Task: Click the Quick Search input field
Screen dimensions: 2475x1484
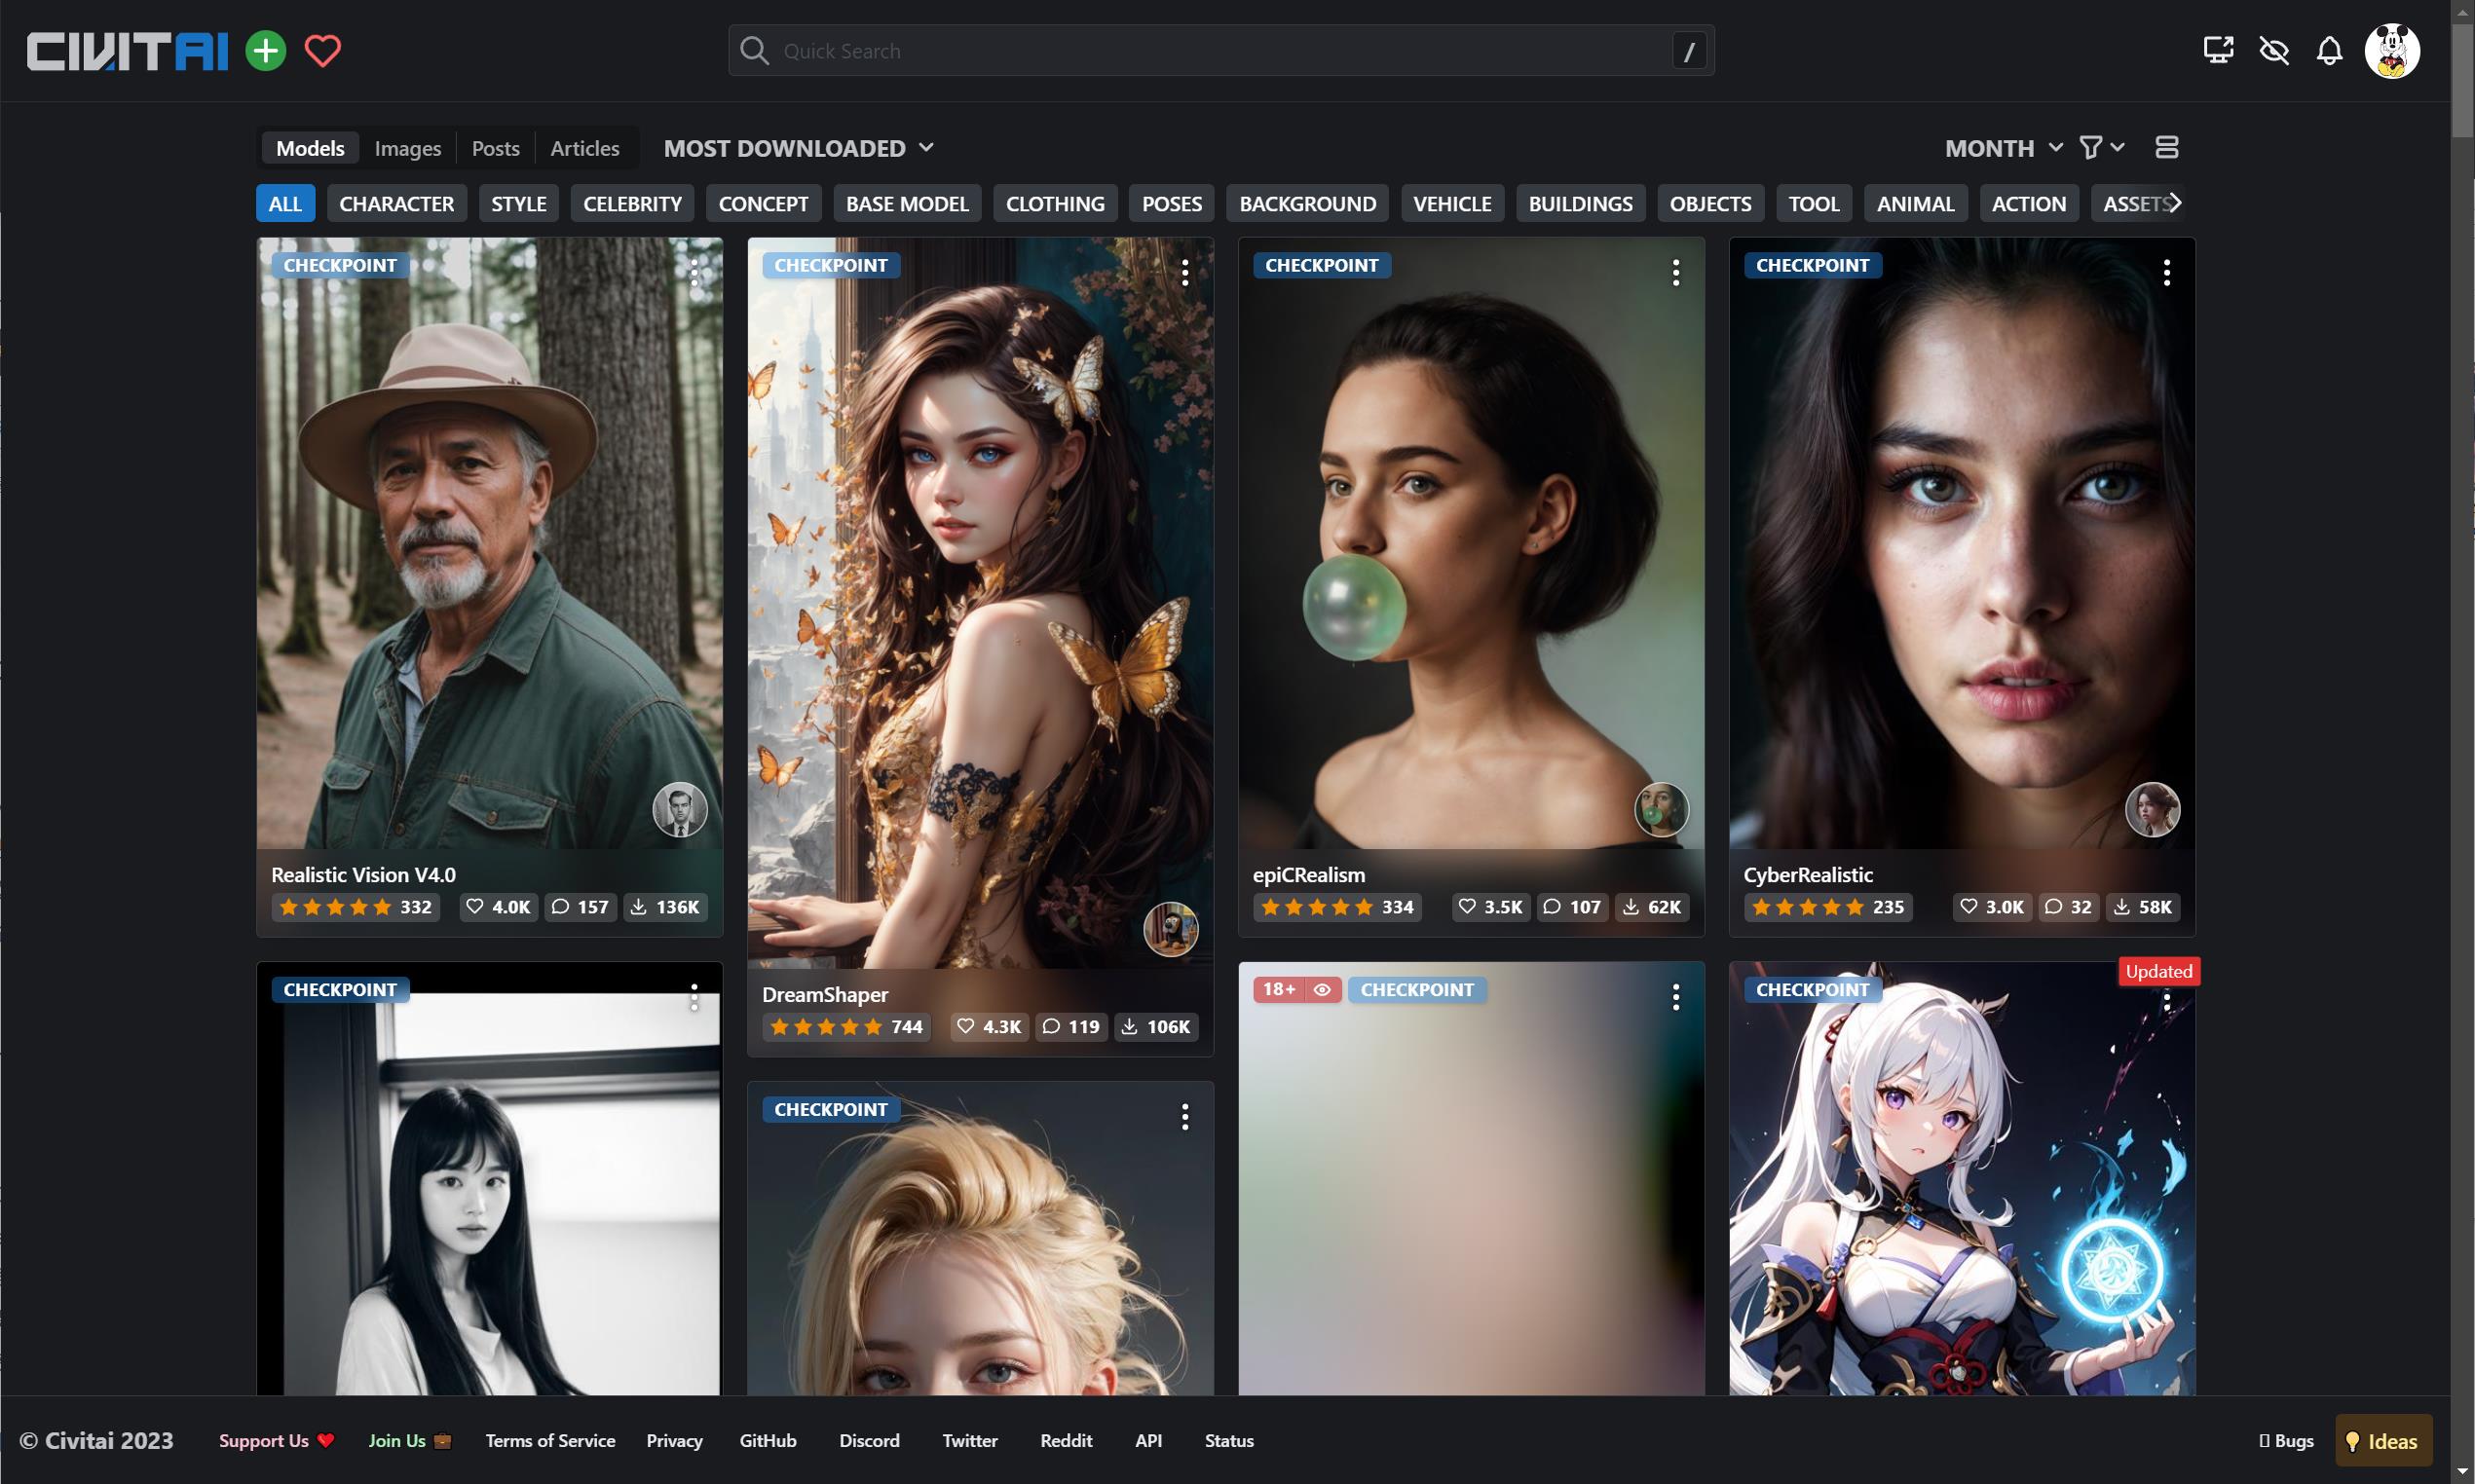Action: click(1221, 50)
